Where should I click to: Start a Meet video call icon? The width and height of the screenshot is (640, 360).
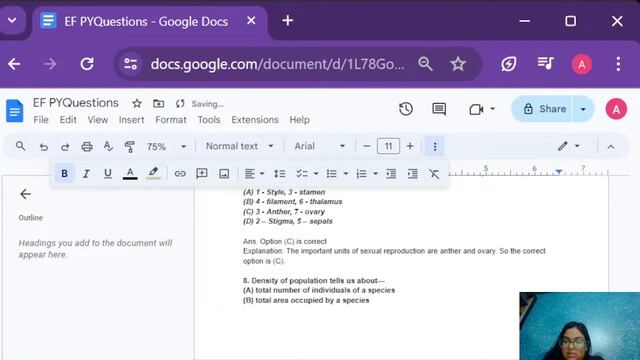(476, 109)
